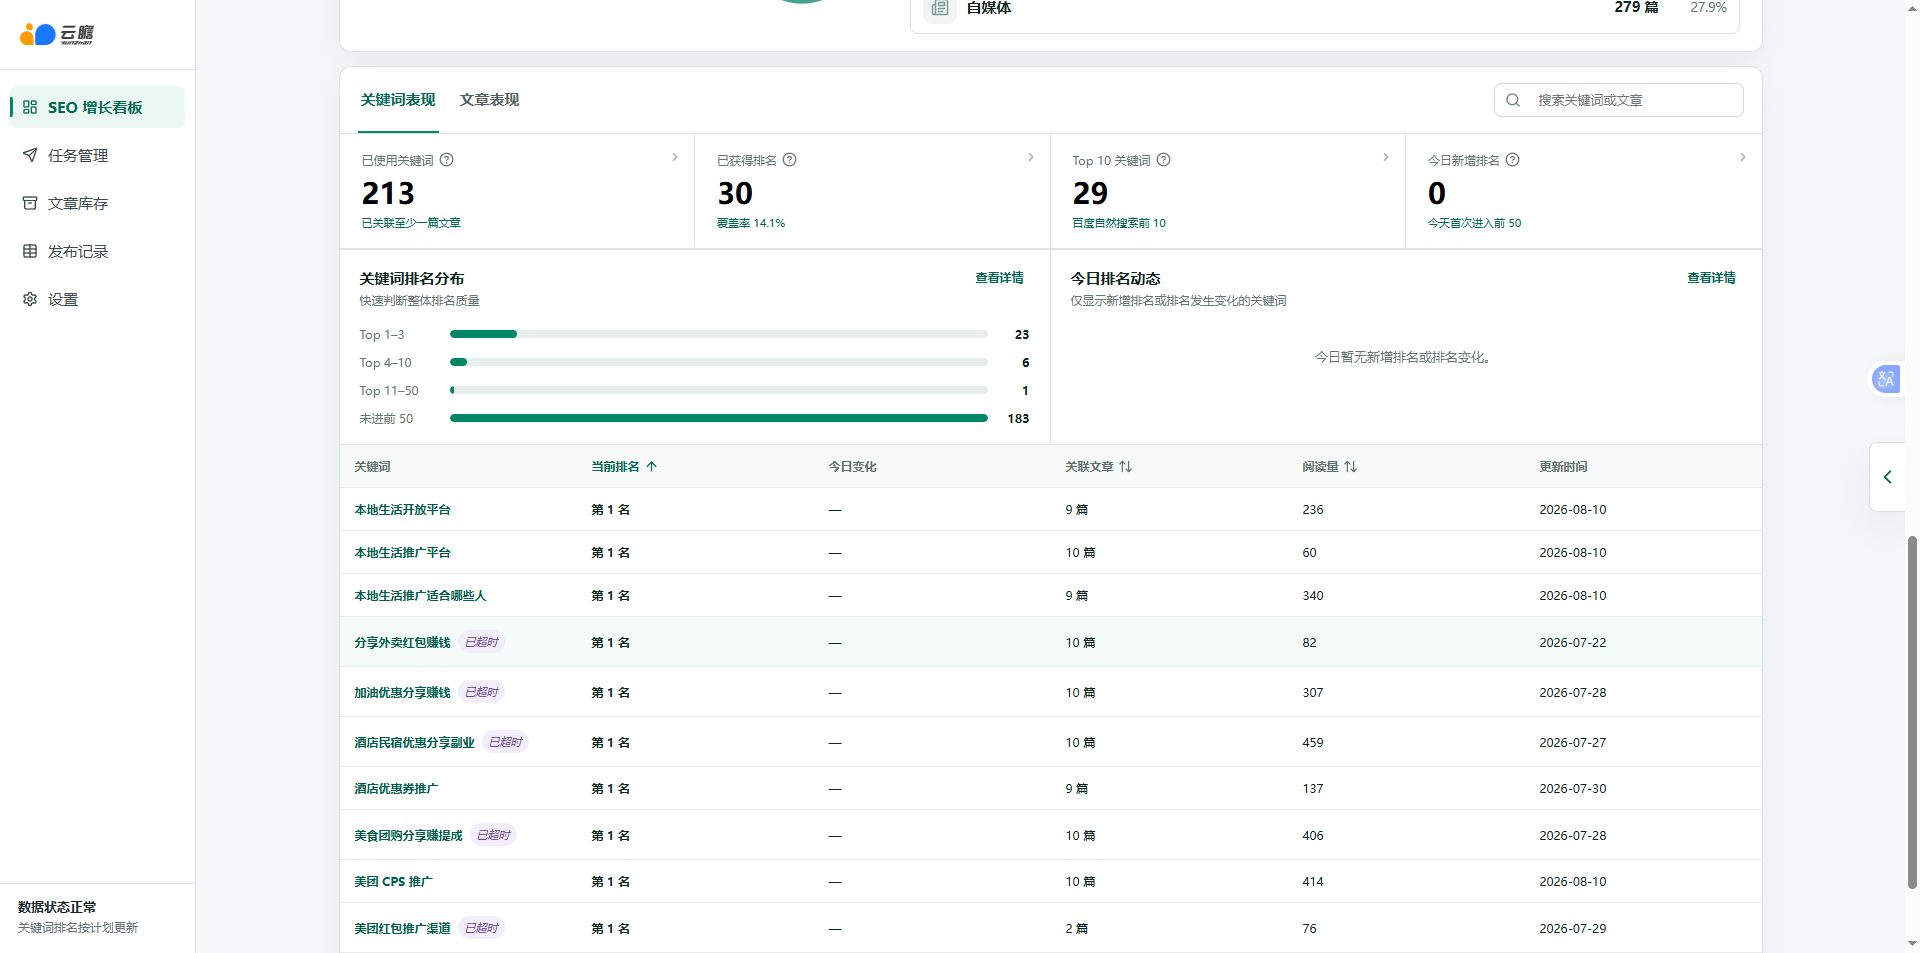This screenshot has height=953, width=1920.
Task: Open keyword 本地生活开放平台
Action: click(403, 510)
